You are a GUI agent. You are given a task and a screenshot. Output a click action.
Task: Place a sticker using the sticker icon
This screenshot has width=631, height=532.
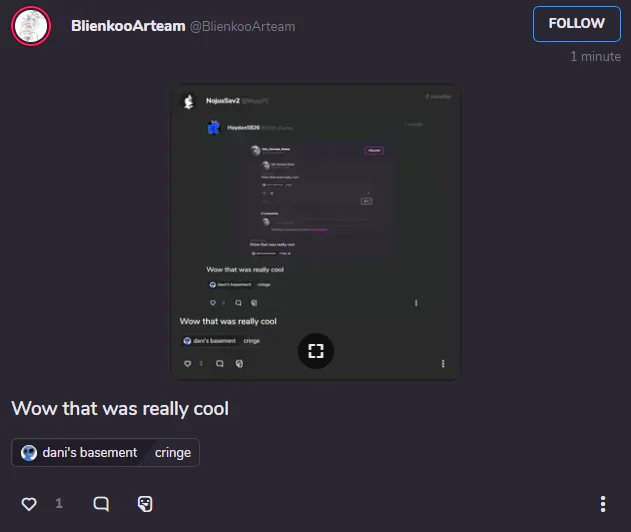point(145,504)
